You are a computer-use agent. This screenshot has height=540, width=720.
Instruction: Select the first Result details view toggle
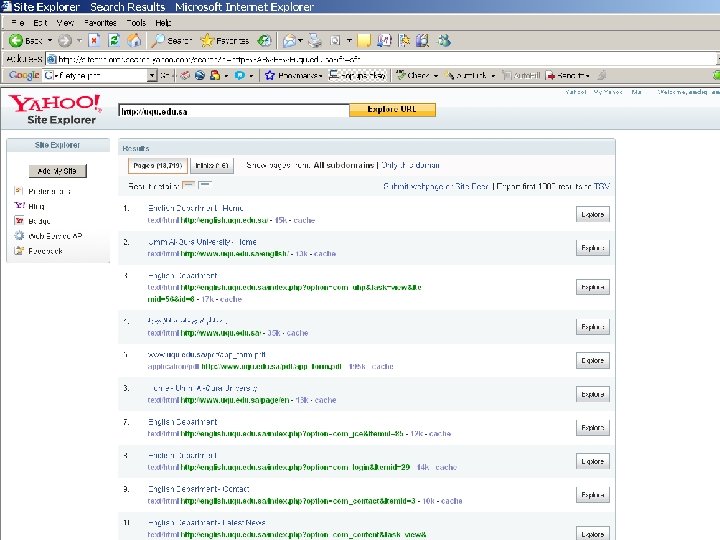point(188,186)
